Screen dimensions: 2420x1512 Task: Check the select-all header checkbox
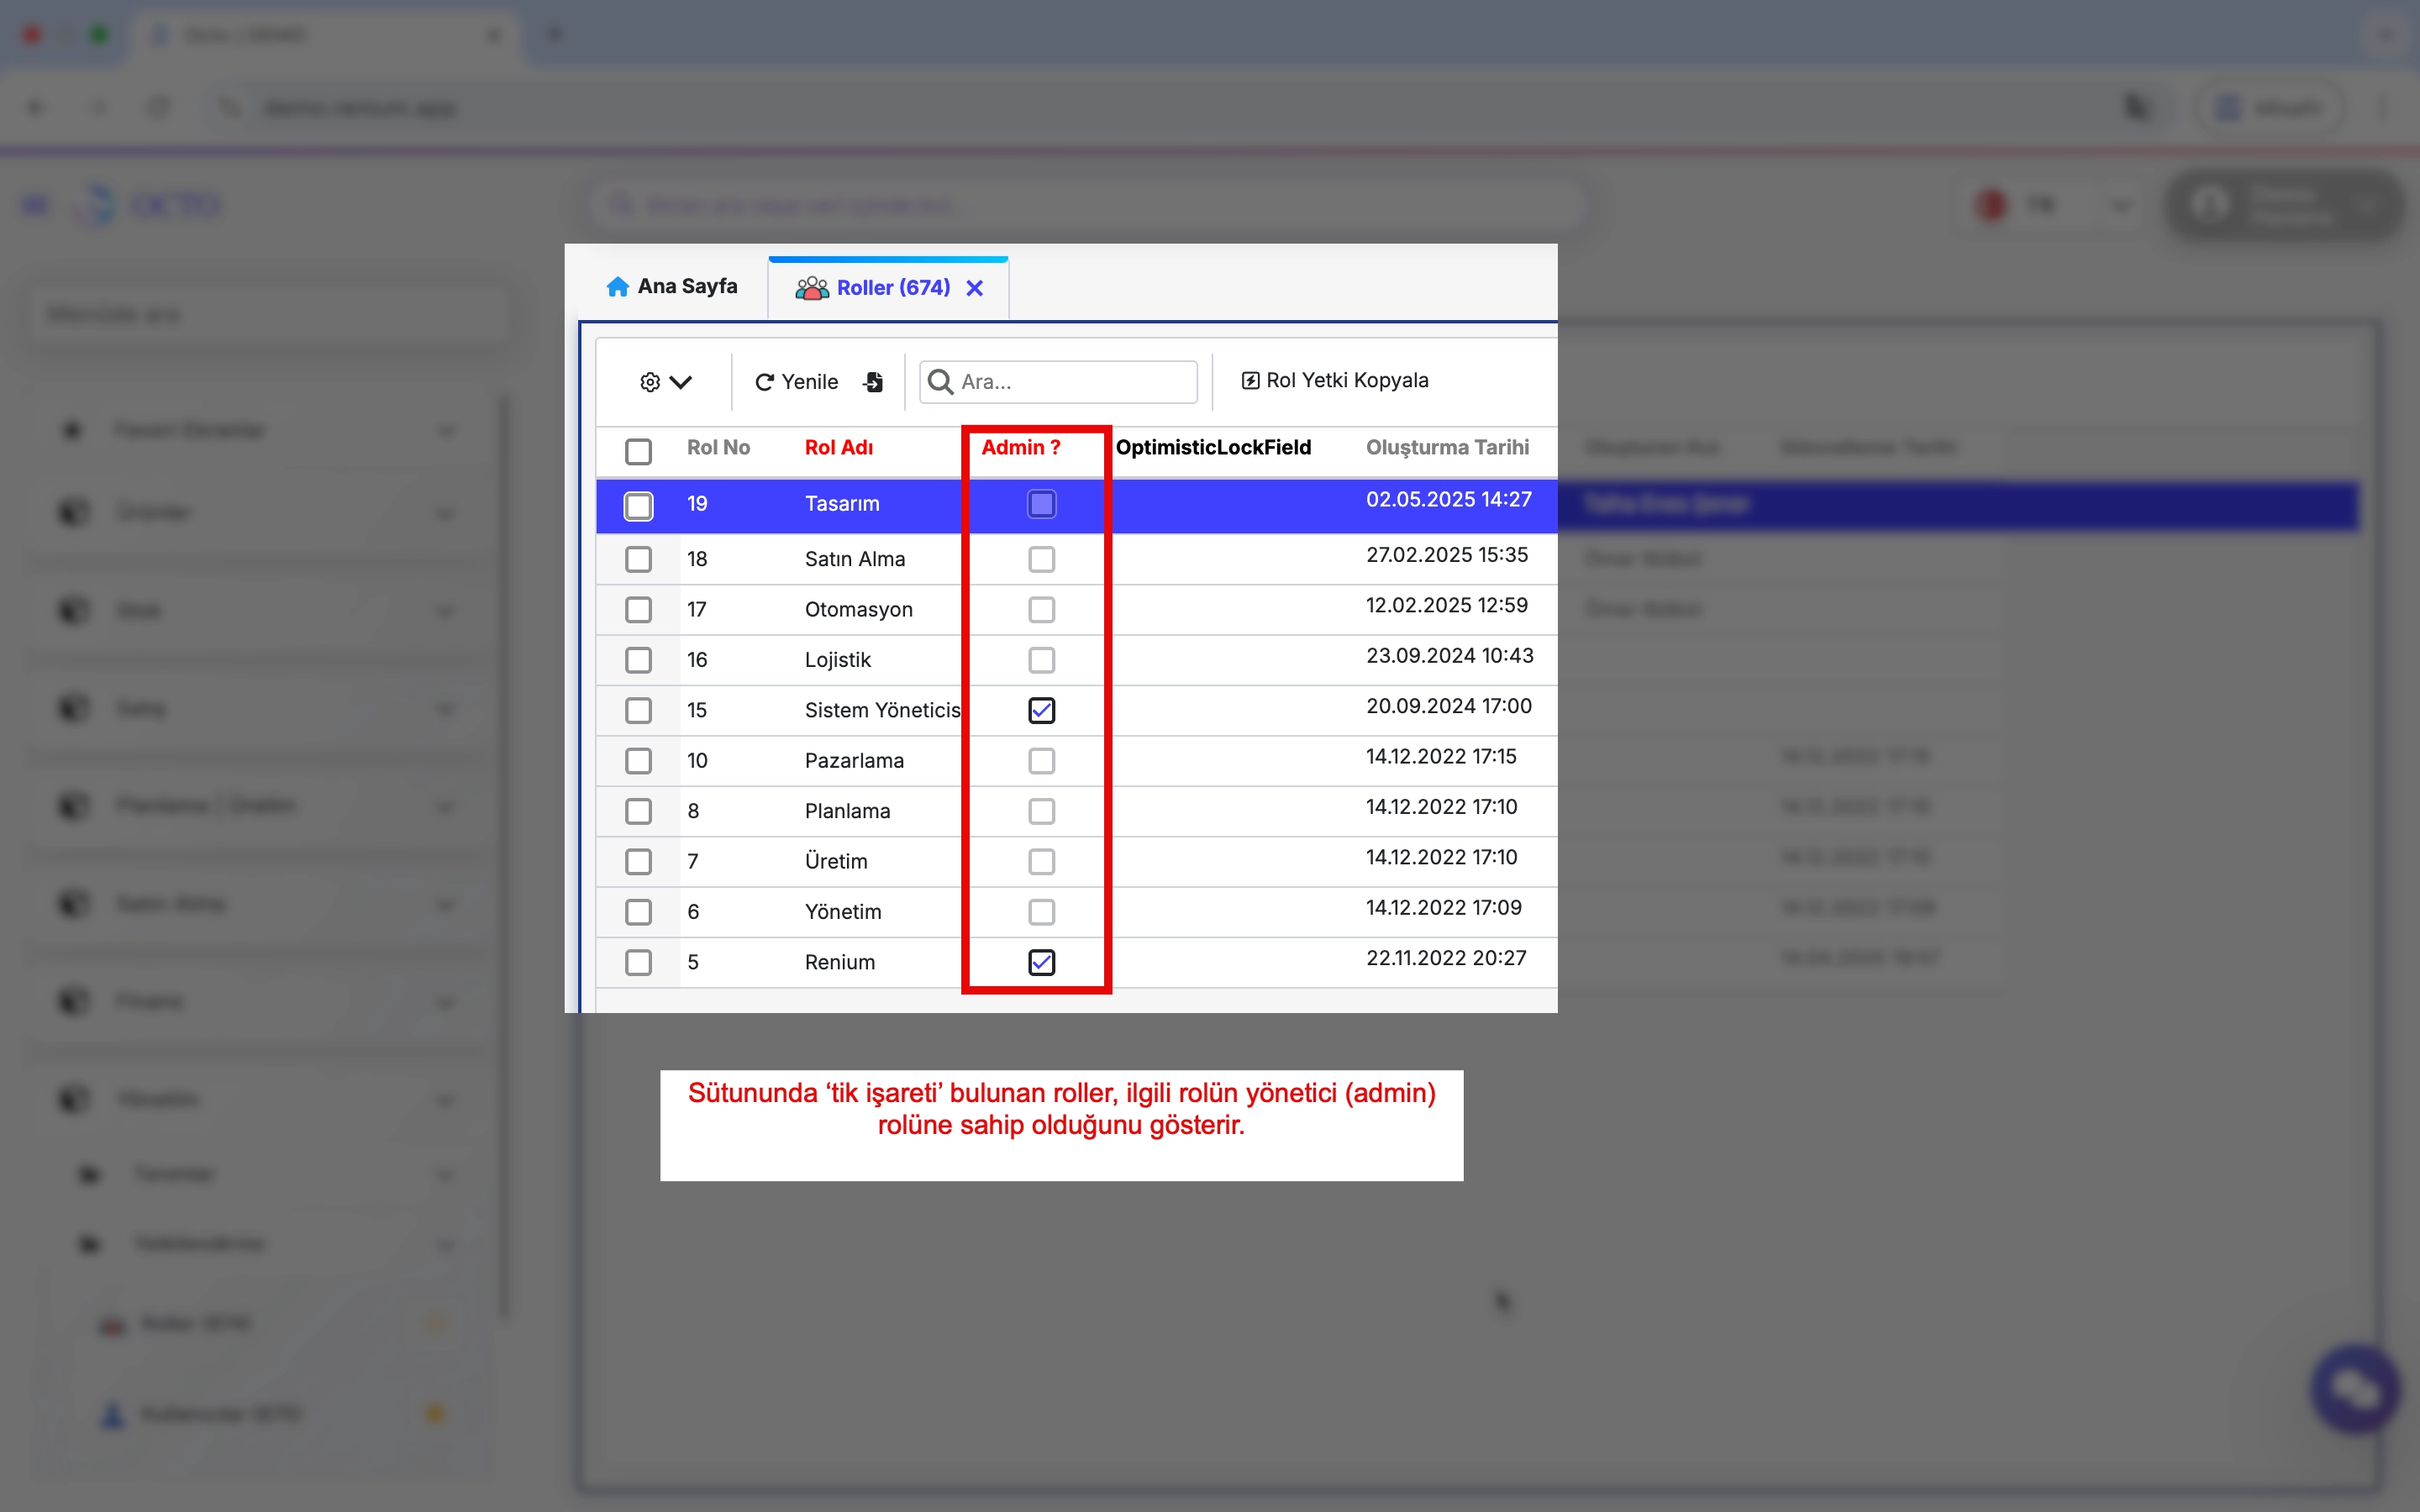[x=638, y=451]
